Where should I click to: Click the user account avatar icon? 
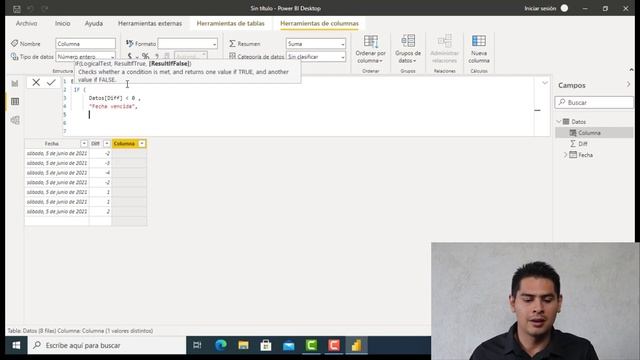(x=564, y=8)
